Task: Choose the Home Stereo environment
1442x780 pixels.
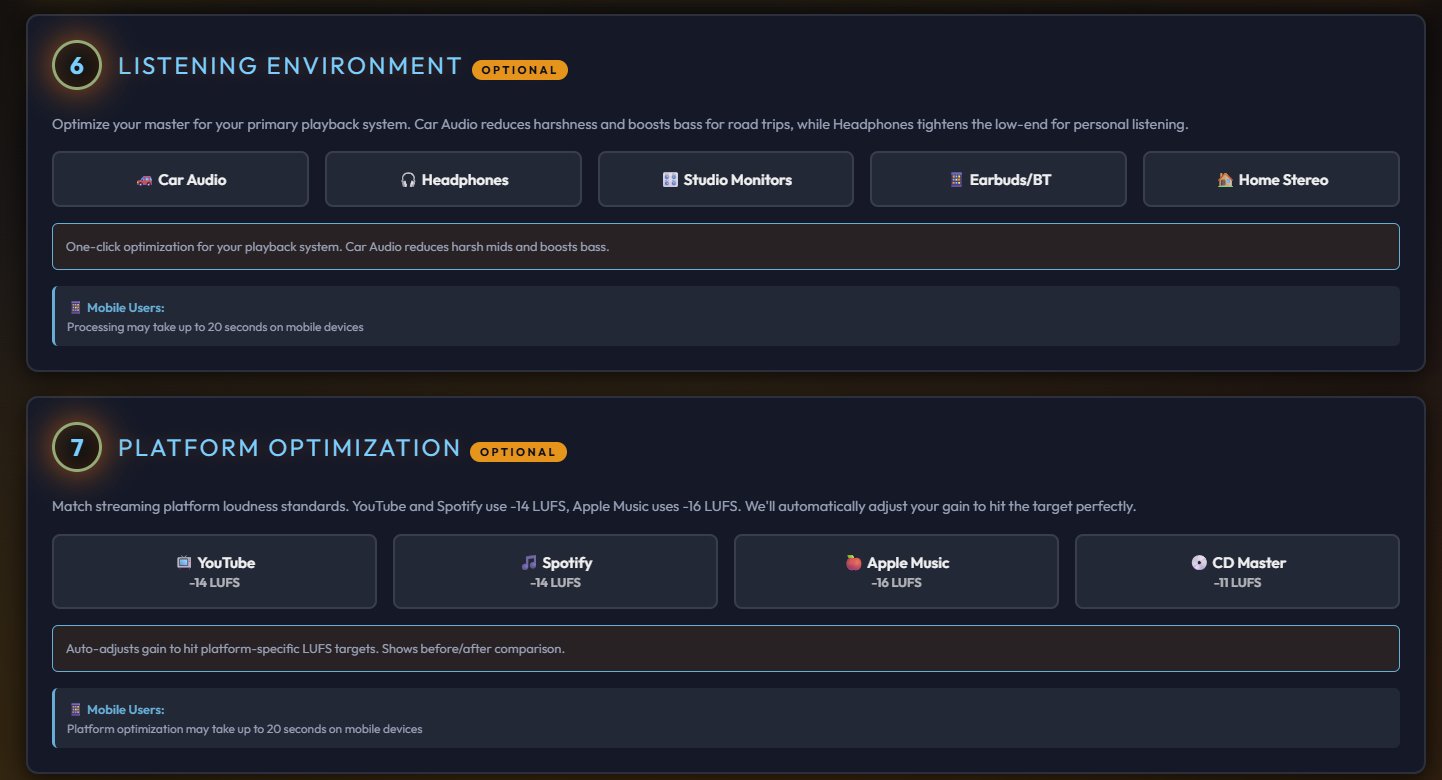Action: [1270, 180]
